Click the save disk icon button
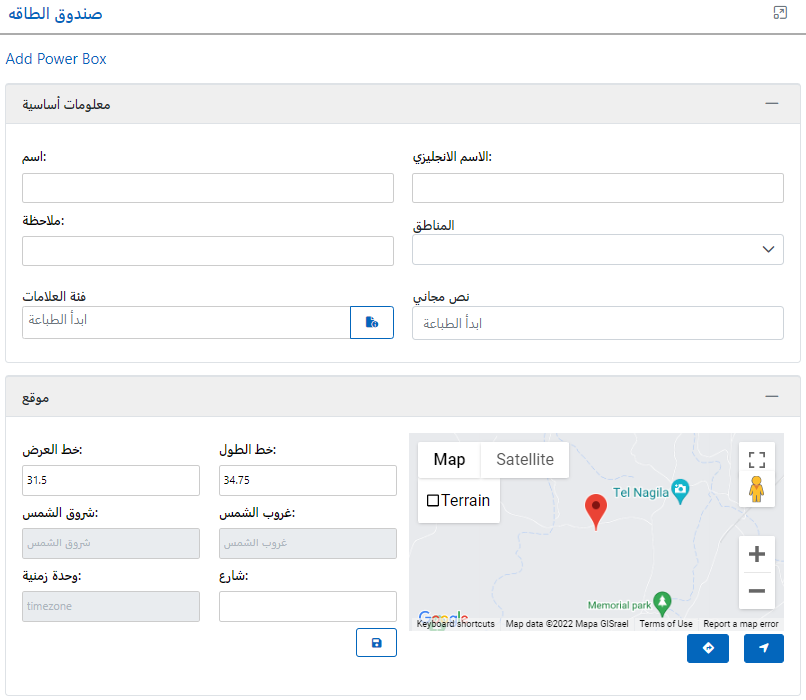The height and width of the screenshot is (700, 806). pyautogui.click(x=376, y=642)
